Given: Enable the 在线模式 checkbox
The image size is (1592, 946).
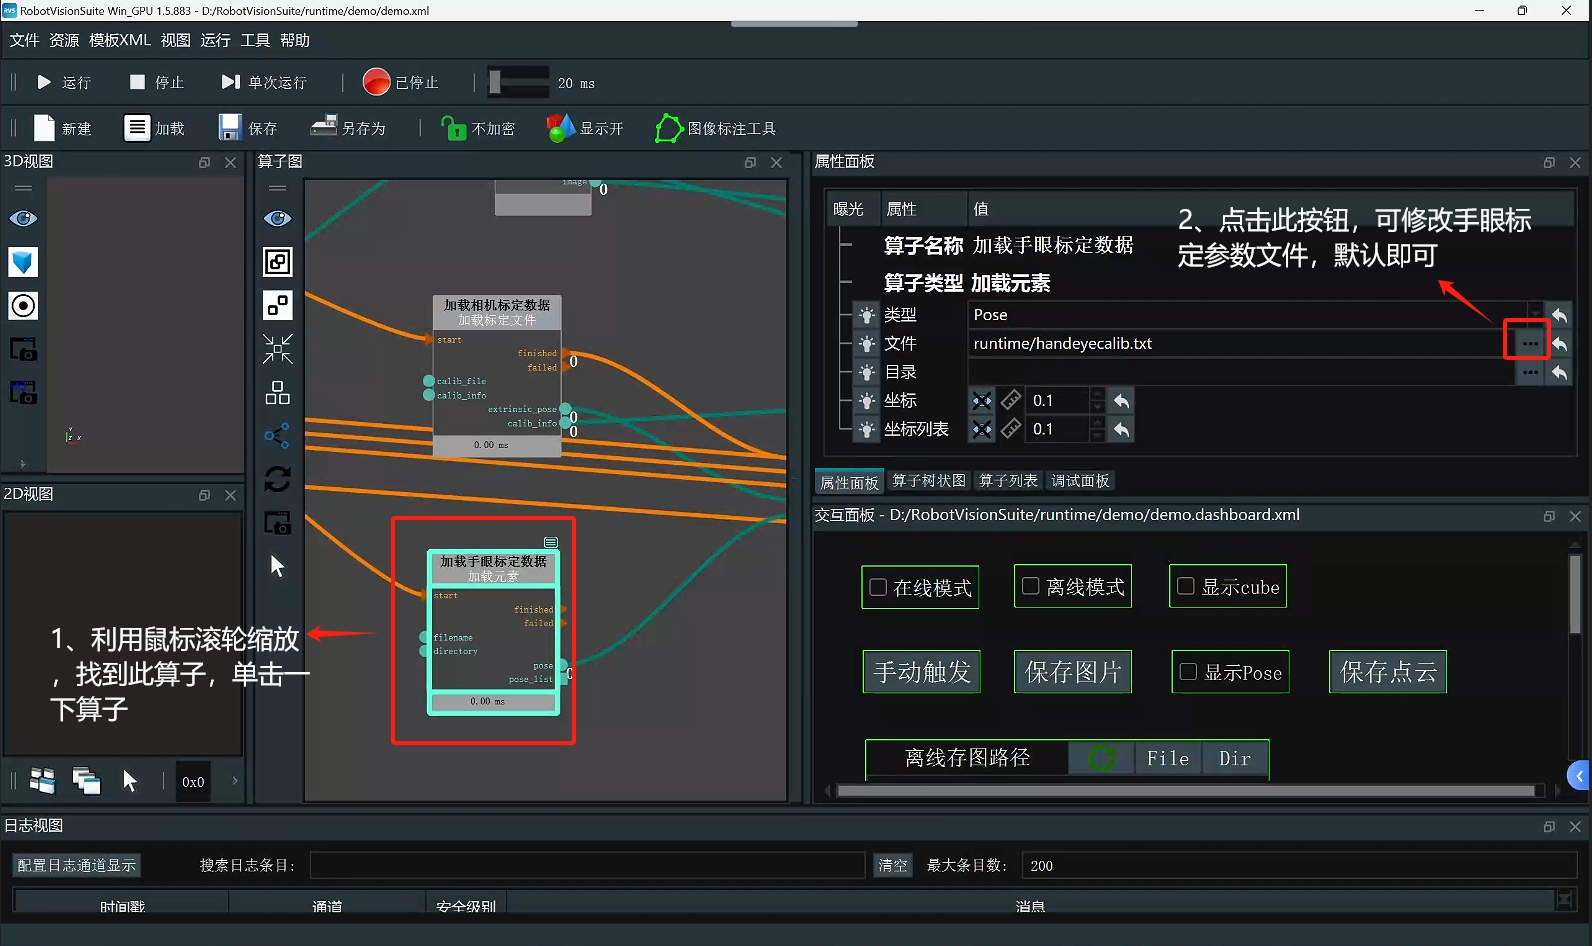Looking at the screenshot, I should (878, 587).
